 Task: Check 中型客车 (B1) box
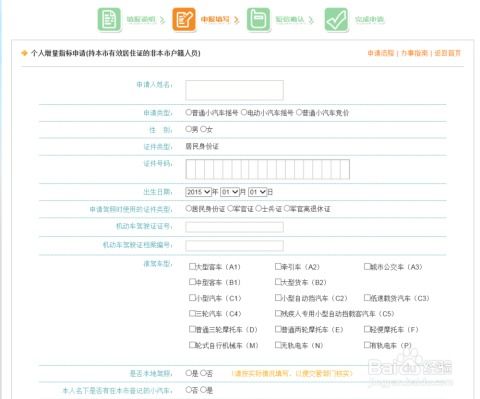pos(192,282)
